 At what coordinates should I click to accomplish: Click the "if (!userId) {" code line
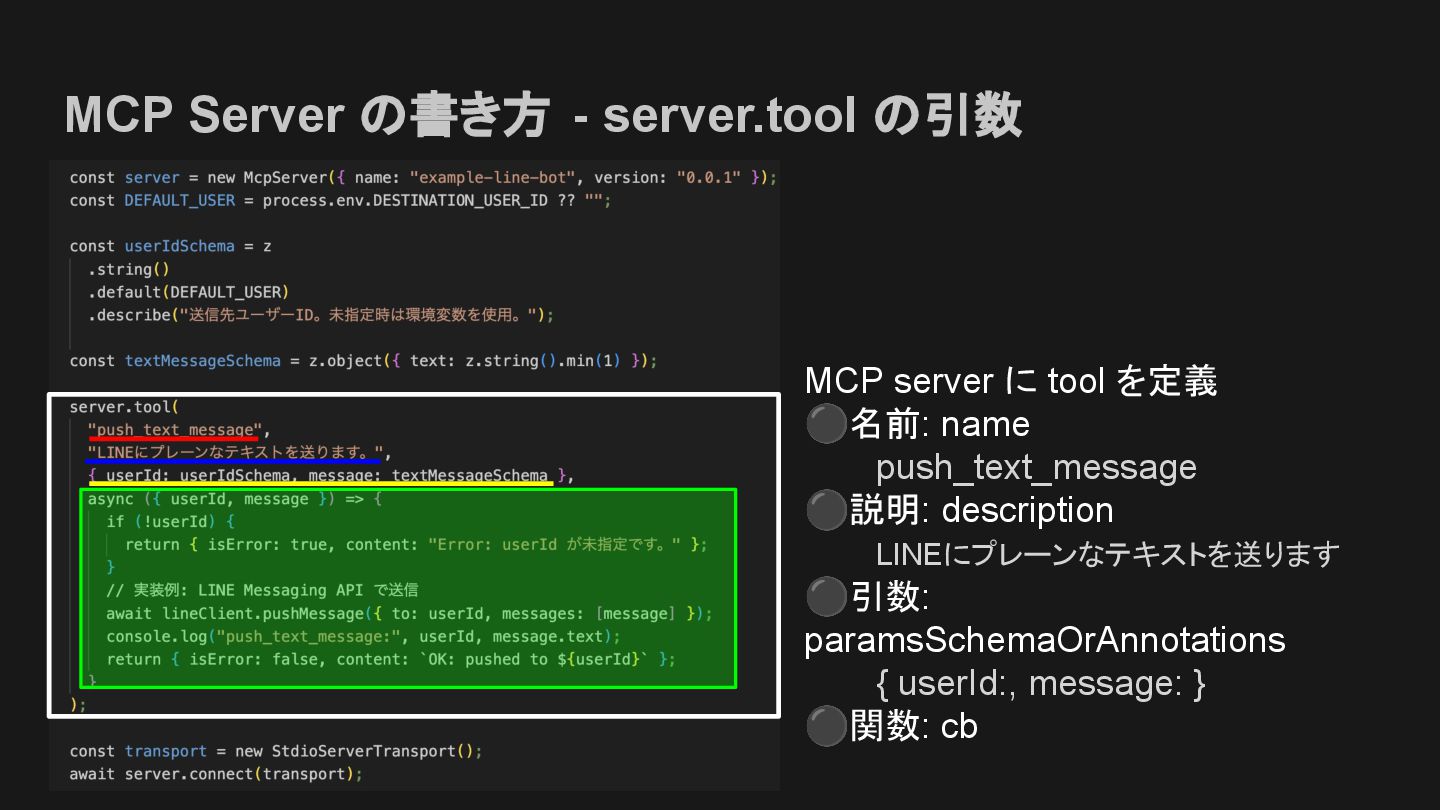click(170, 522)
